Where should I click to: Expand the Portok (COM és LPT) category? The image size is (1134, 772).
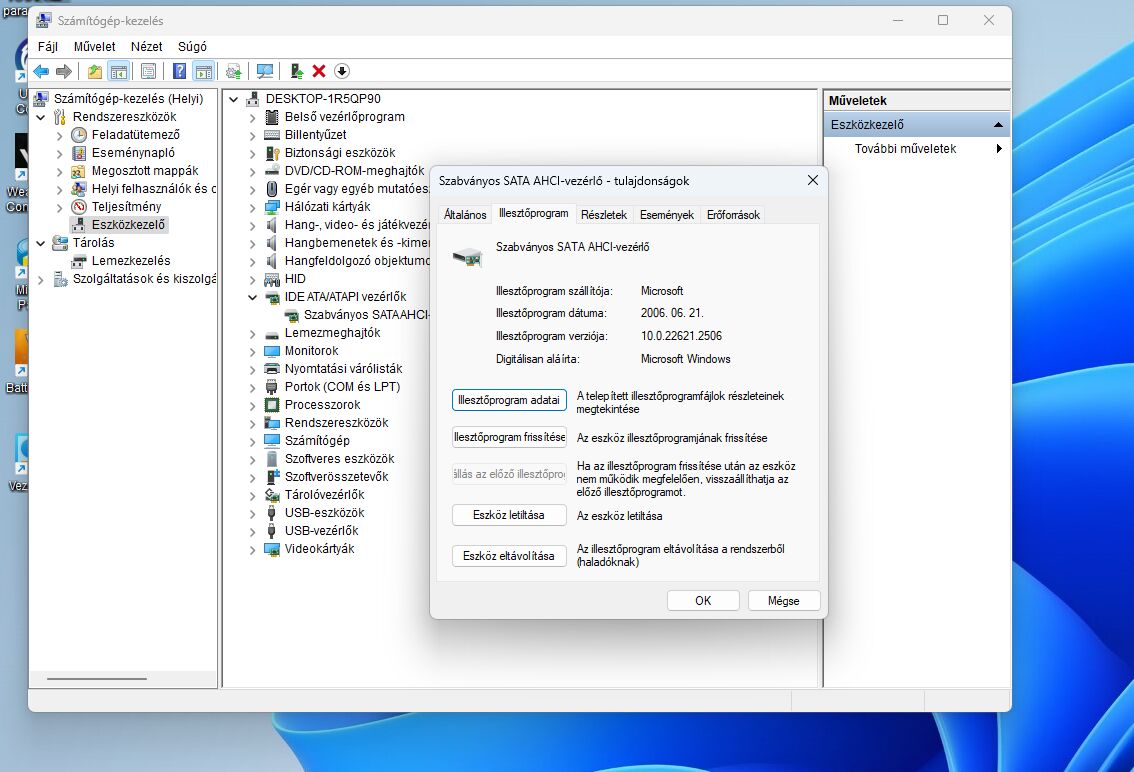252,387
